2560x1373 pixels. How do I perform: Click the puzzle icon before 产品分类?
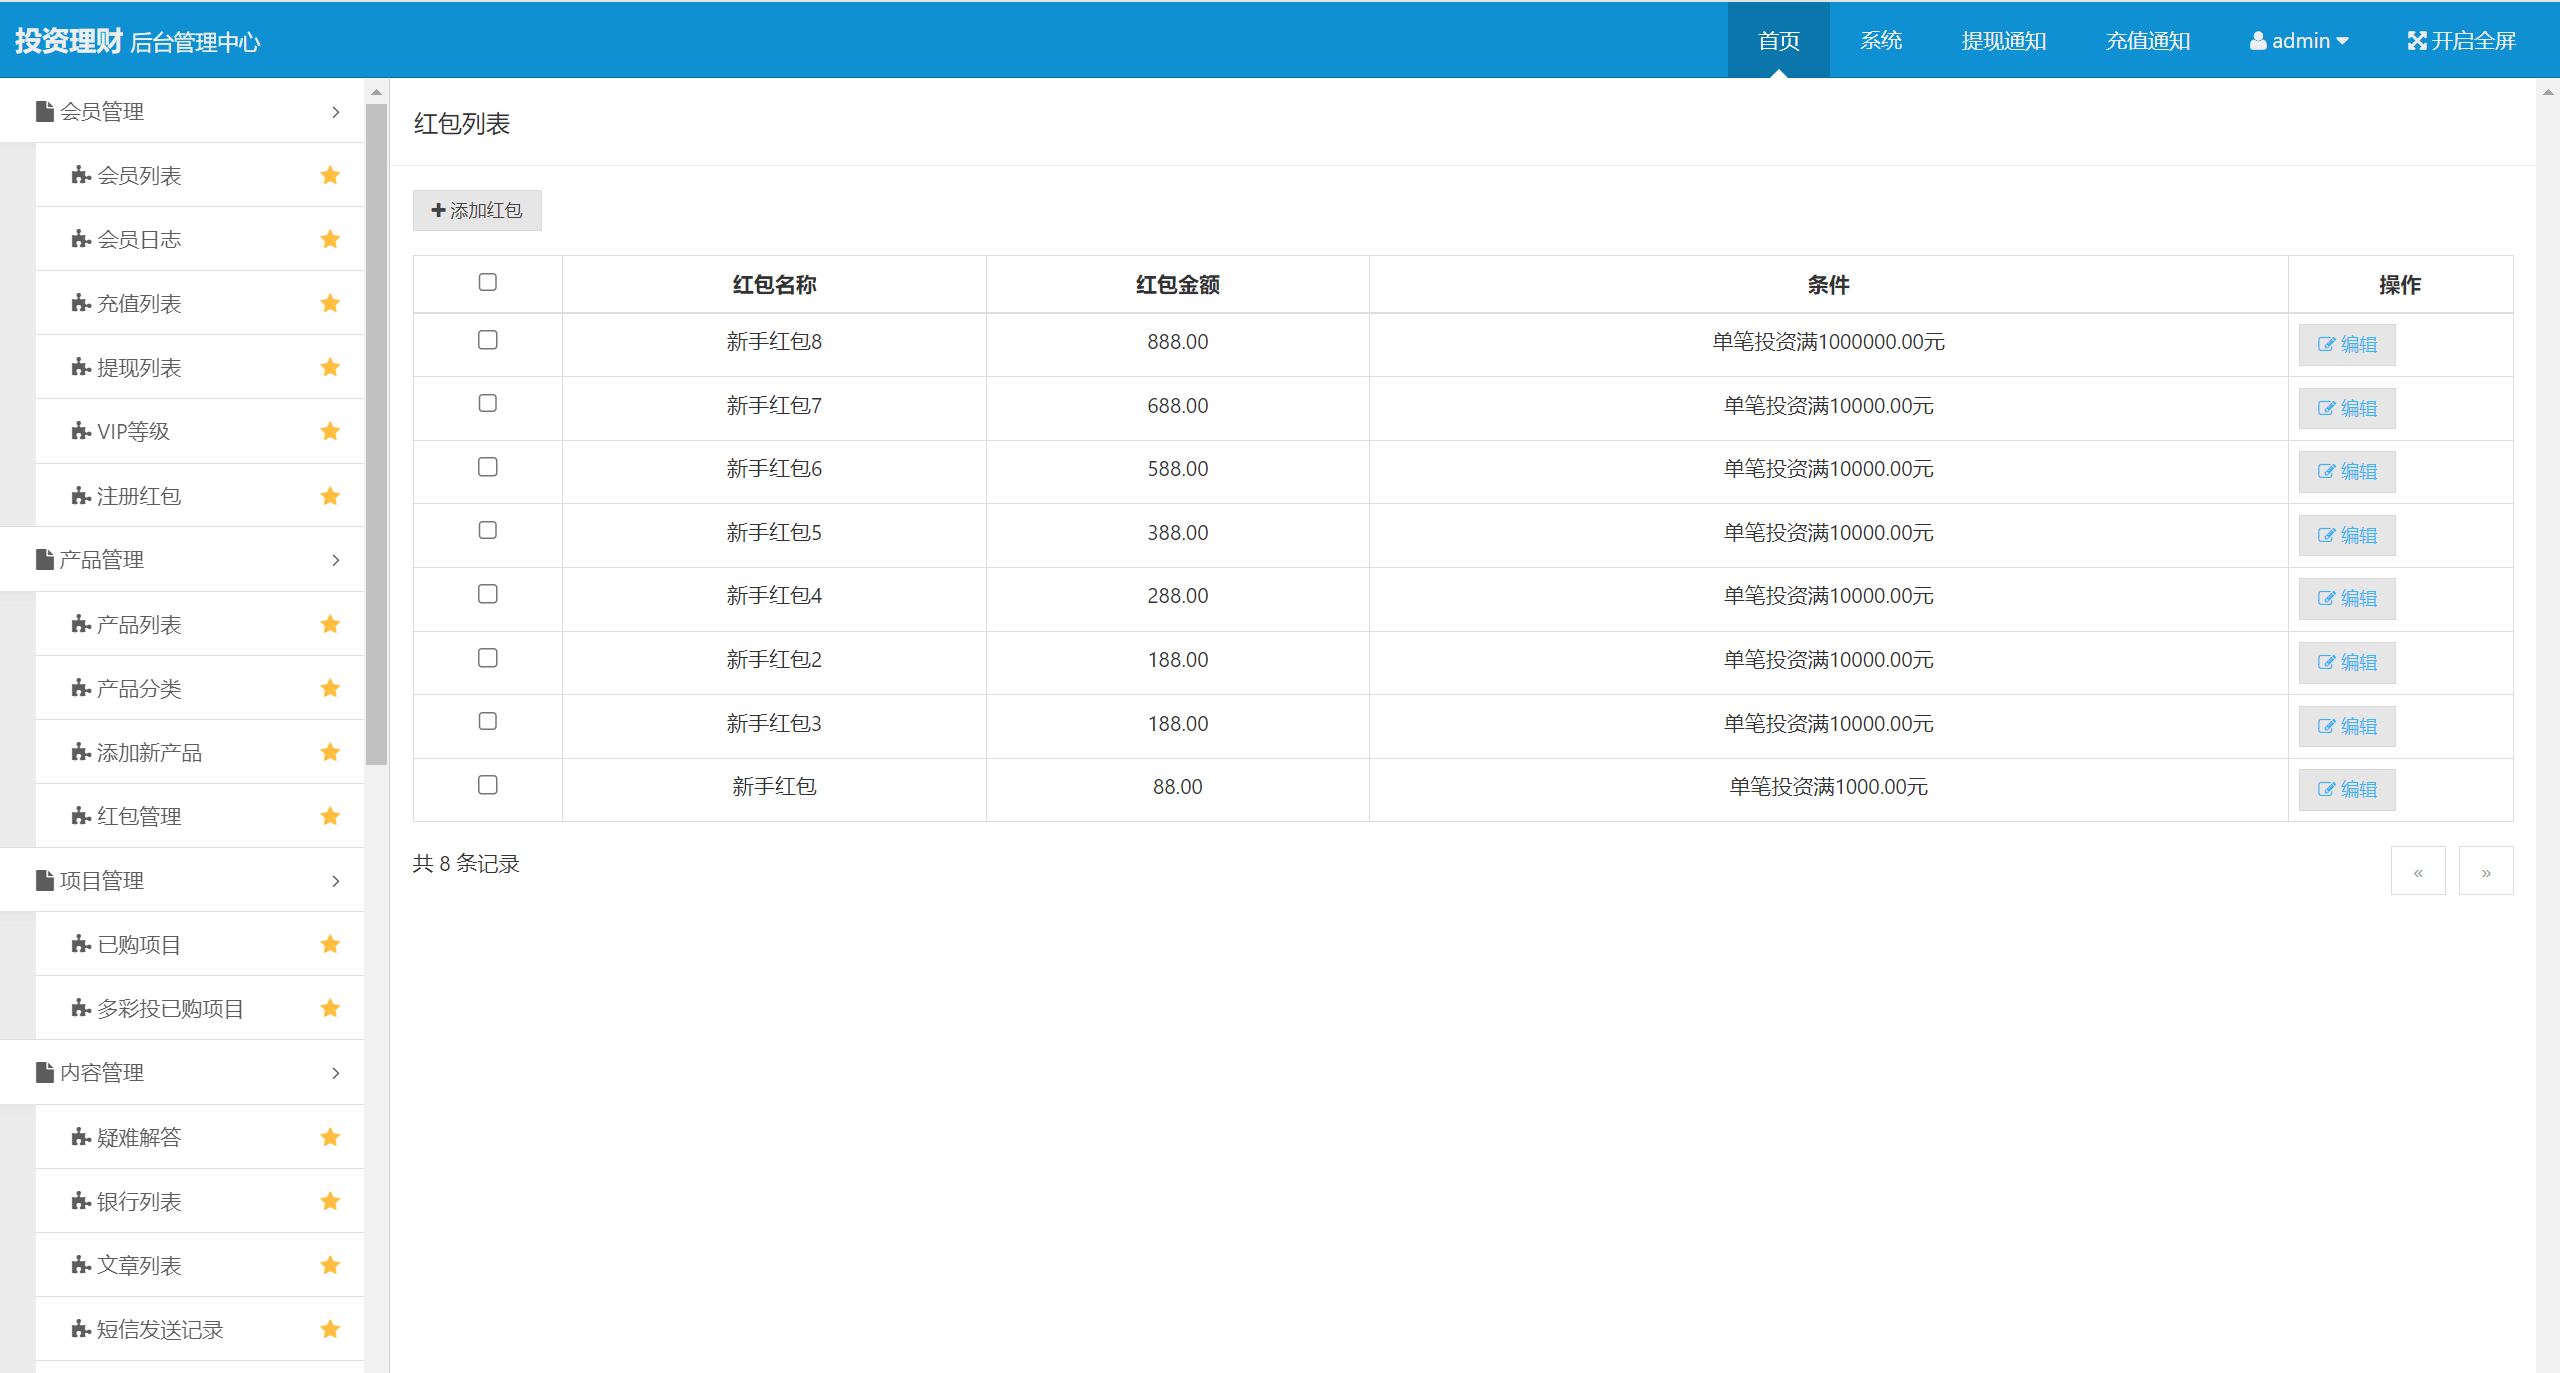(81, 688)
